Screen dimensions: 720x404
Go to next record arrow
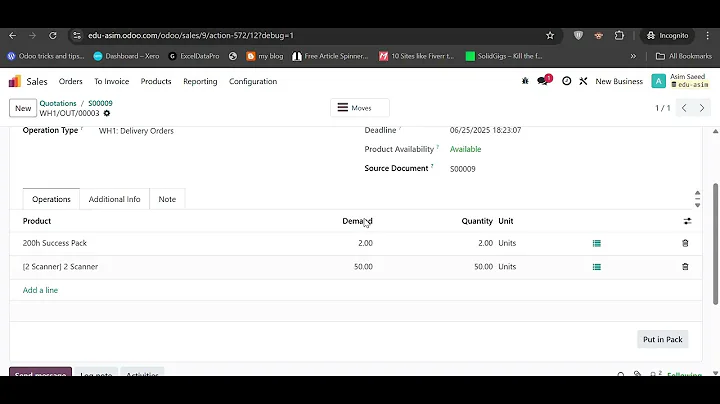[702, 108]
